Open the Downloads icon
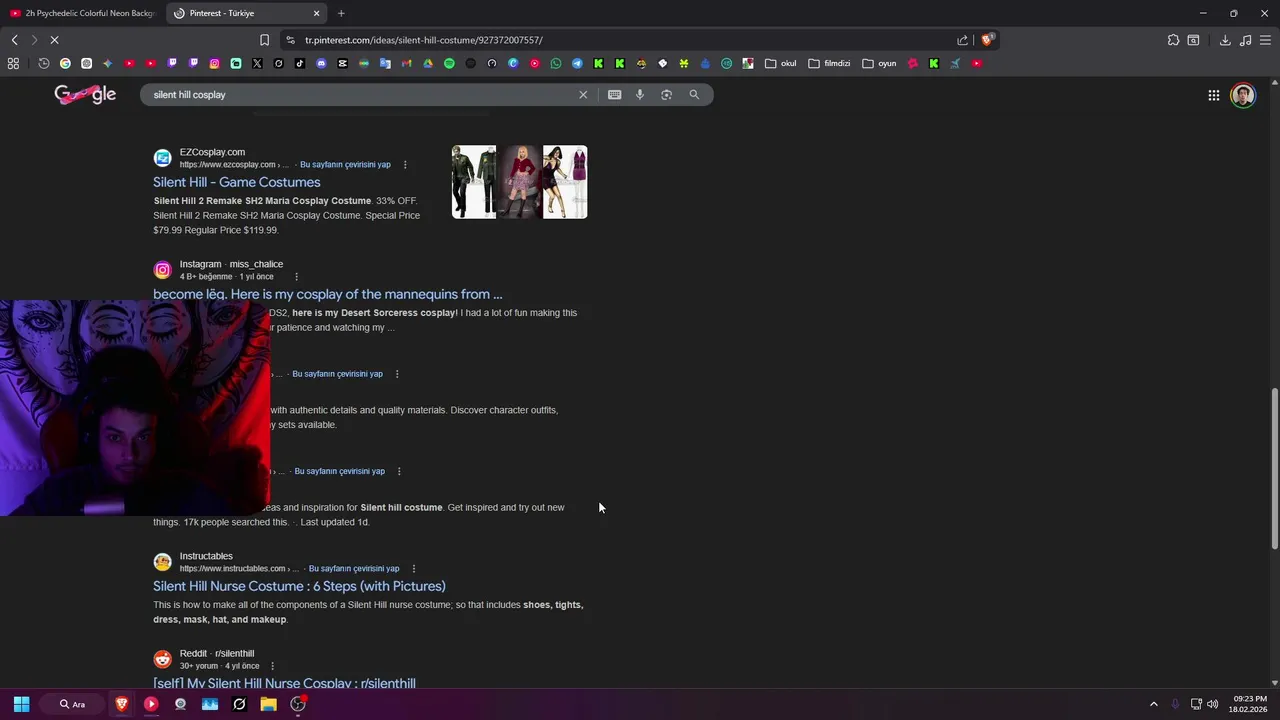This screenshot has width=1280, height=720. click(1225, 40)
